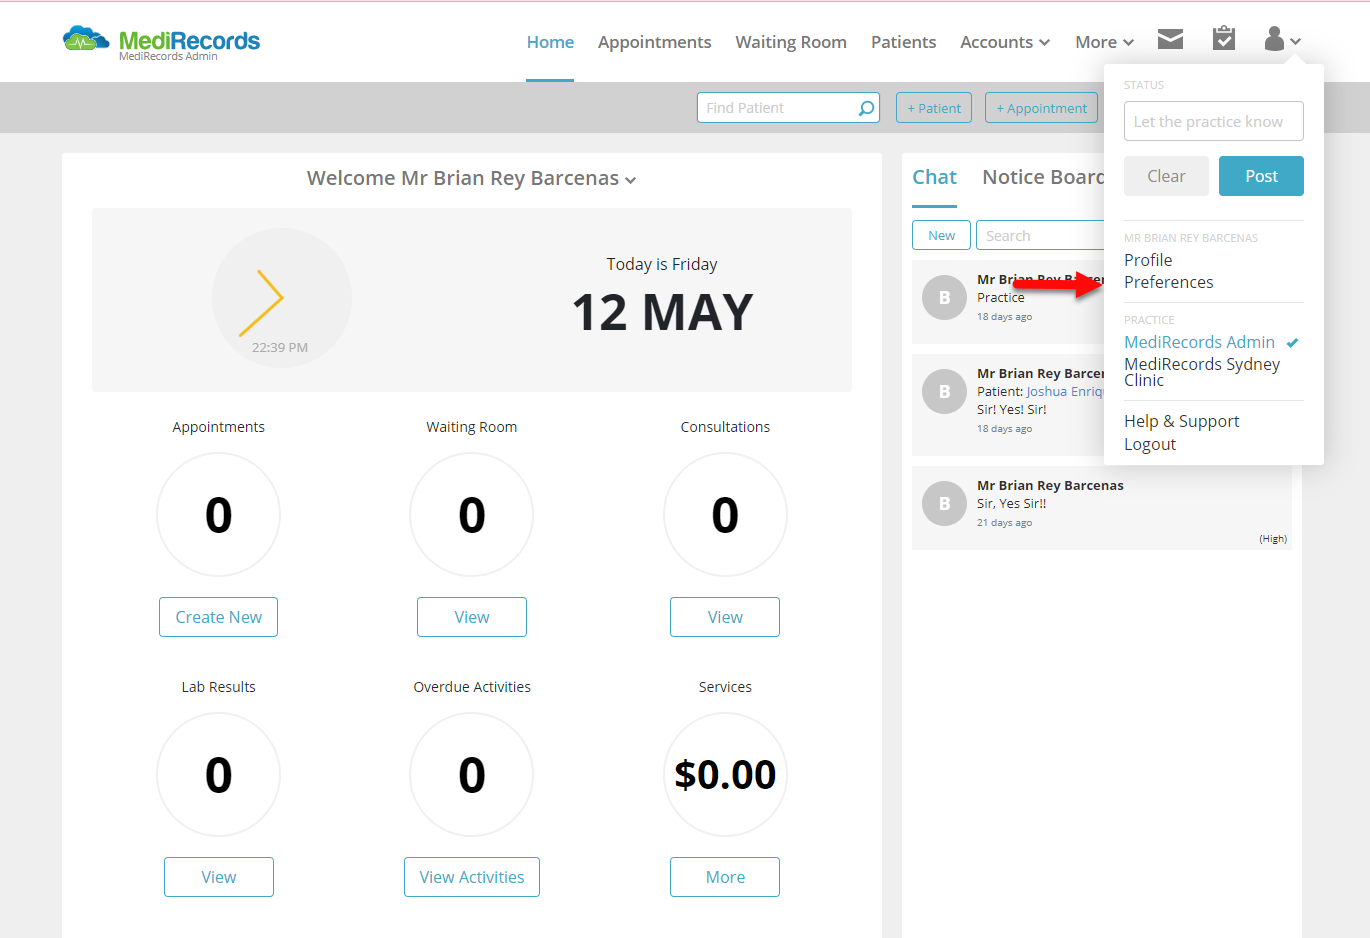Open Preferences in user menu
1370x938 pixels.
pos(1168,282)
